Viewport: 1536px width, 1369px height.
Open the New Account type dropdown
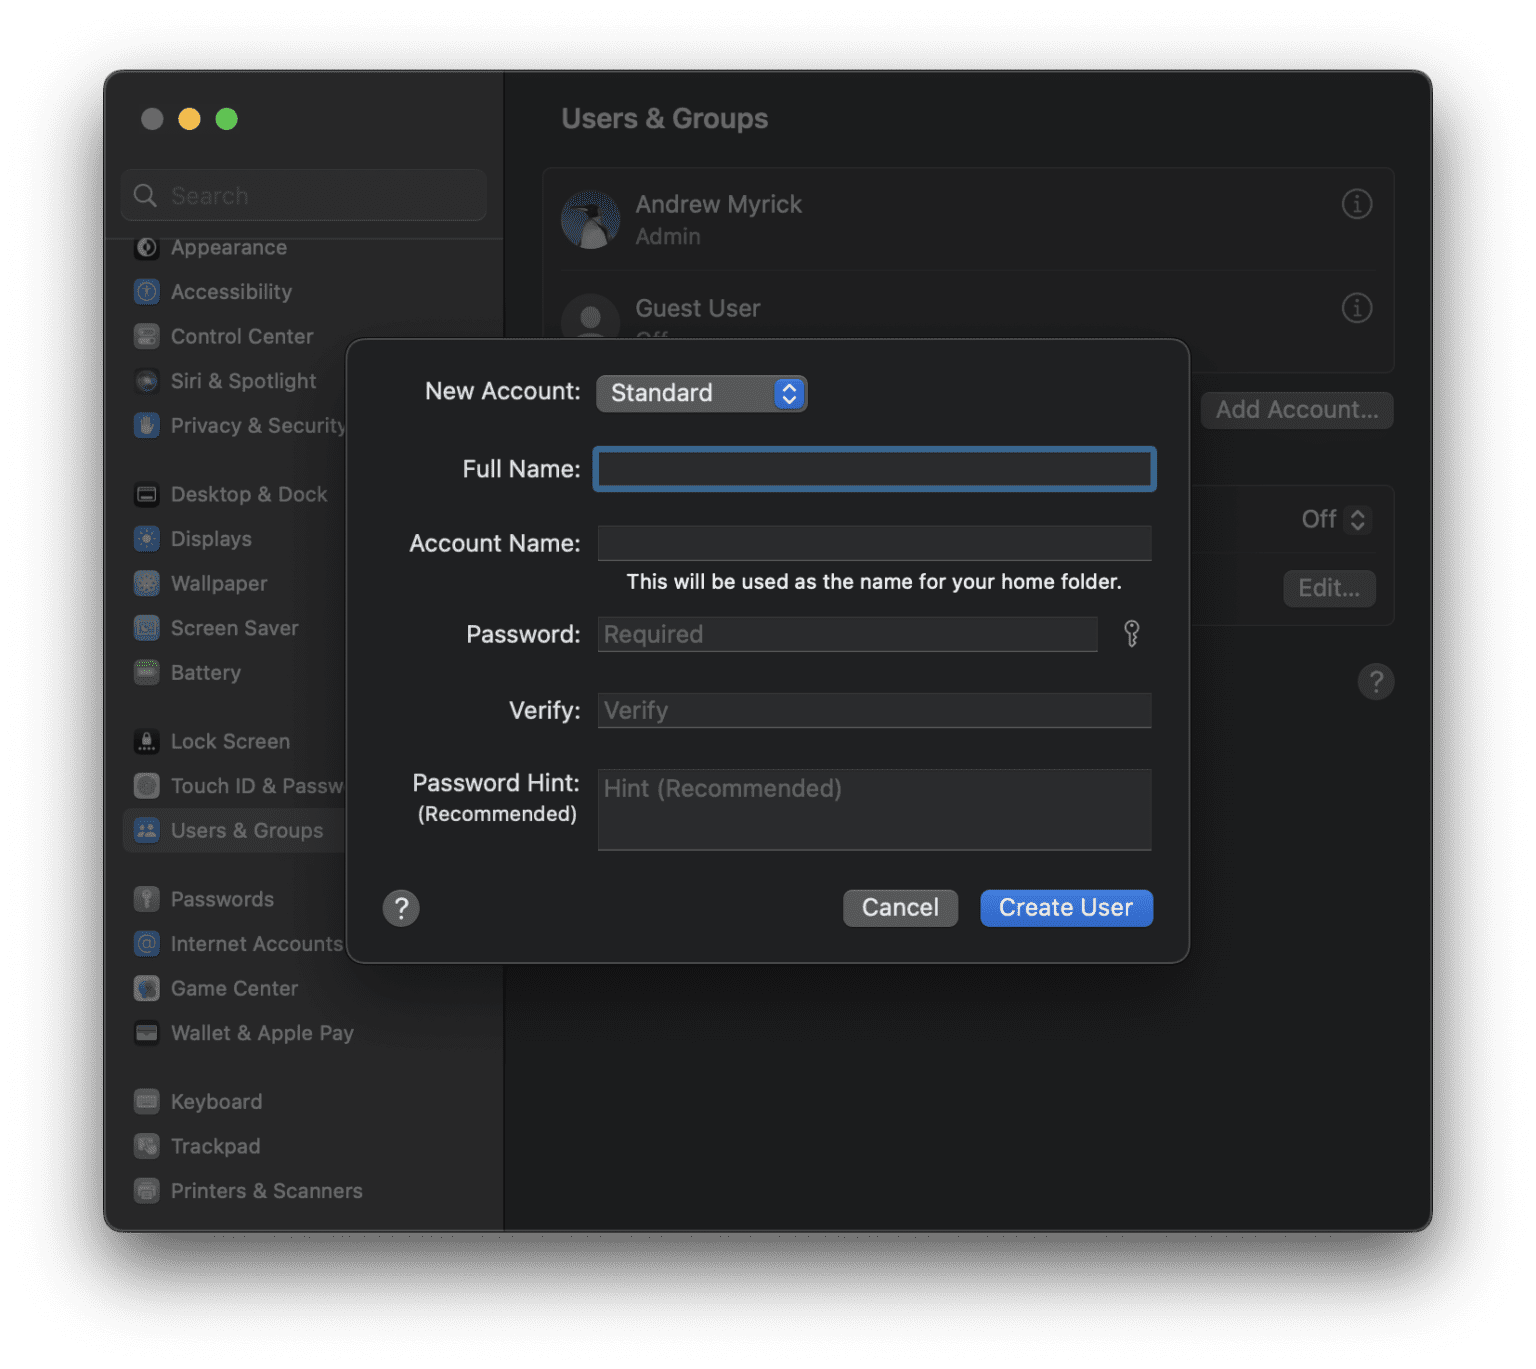point(701,393)
